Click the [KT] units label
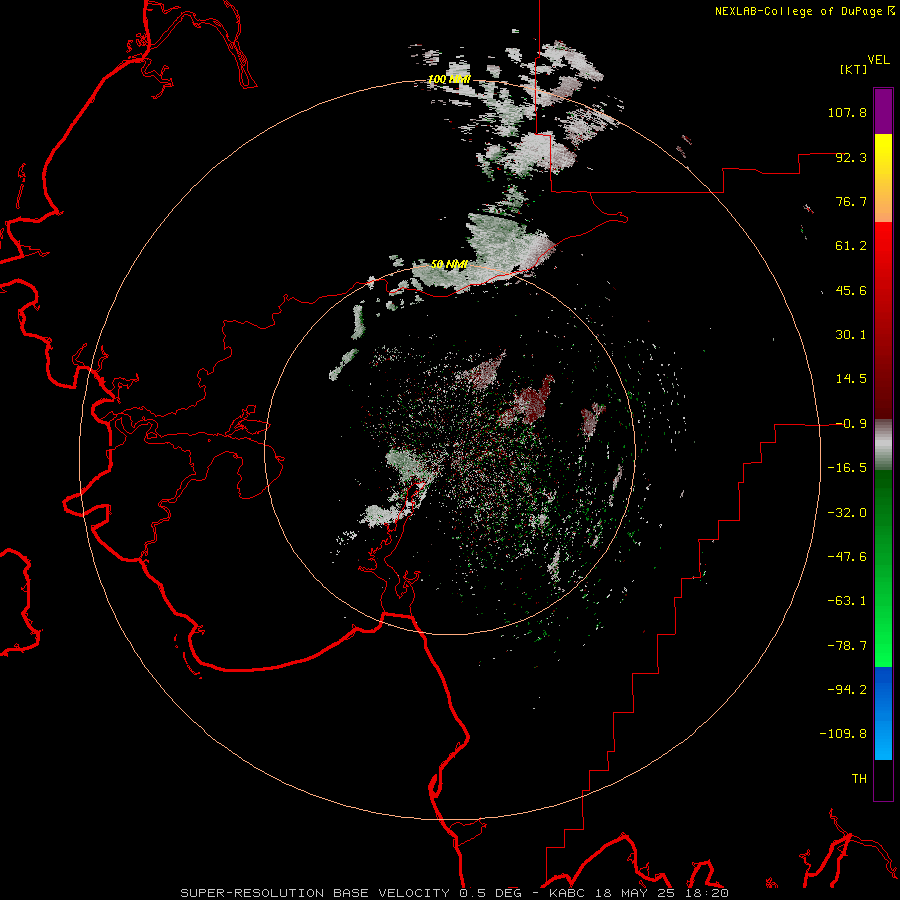This screenshot has width=900, height=900. tap(854, 69)
